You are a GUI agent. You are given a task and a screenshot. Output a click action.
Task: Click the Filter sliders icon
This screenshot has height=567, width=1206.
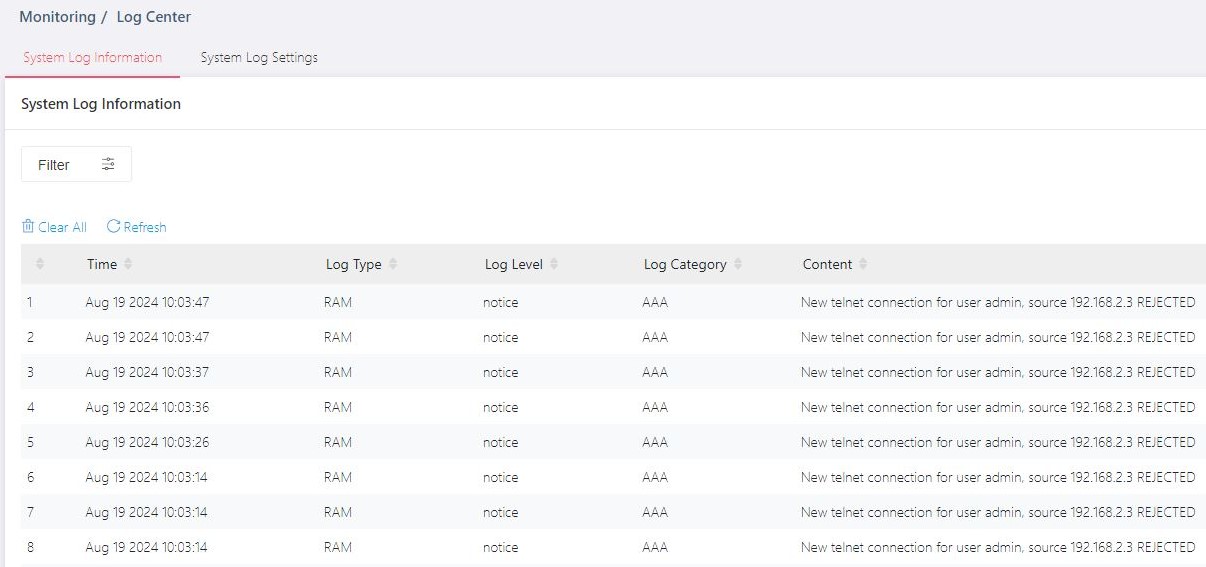click(108, 165)
